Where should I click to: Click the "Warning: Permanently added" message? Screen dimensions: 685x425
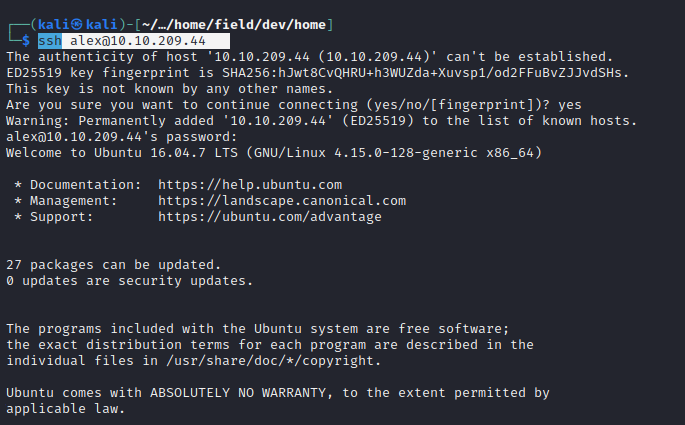(x=105, y=120)
